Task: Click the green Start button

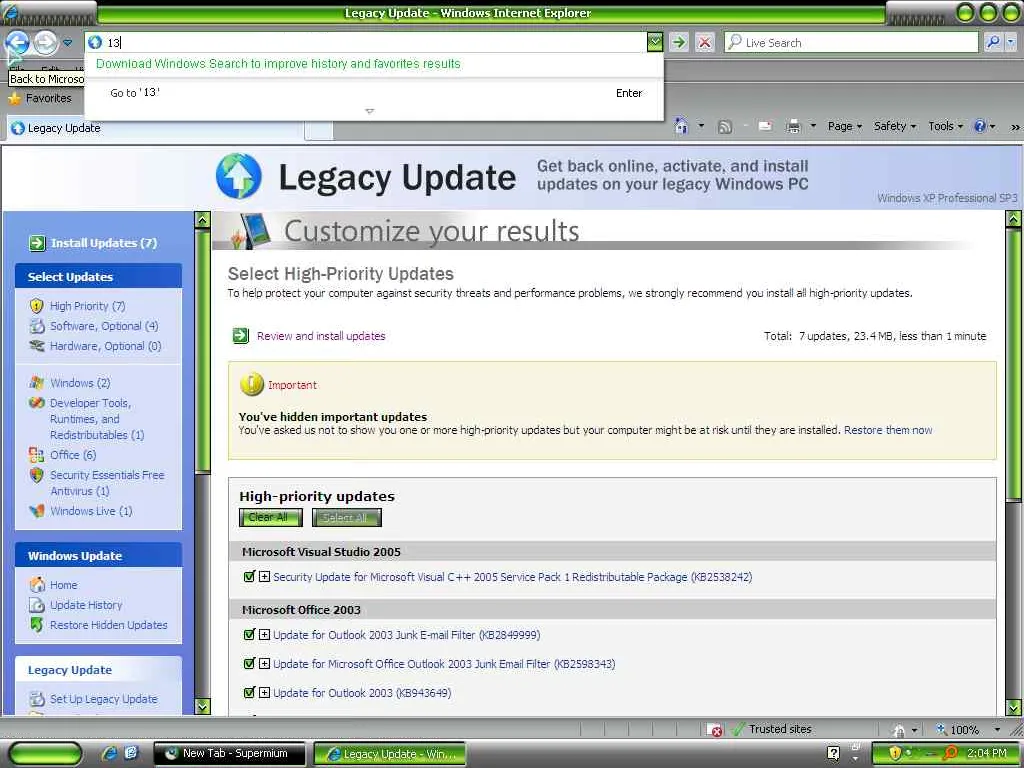Action: (46, 754)
